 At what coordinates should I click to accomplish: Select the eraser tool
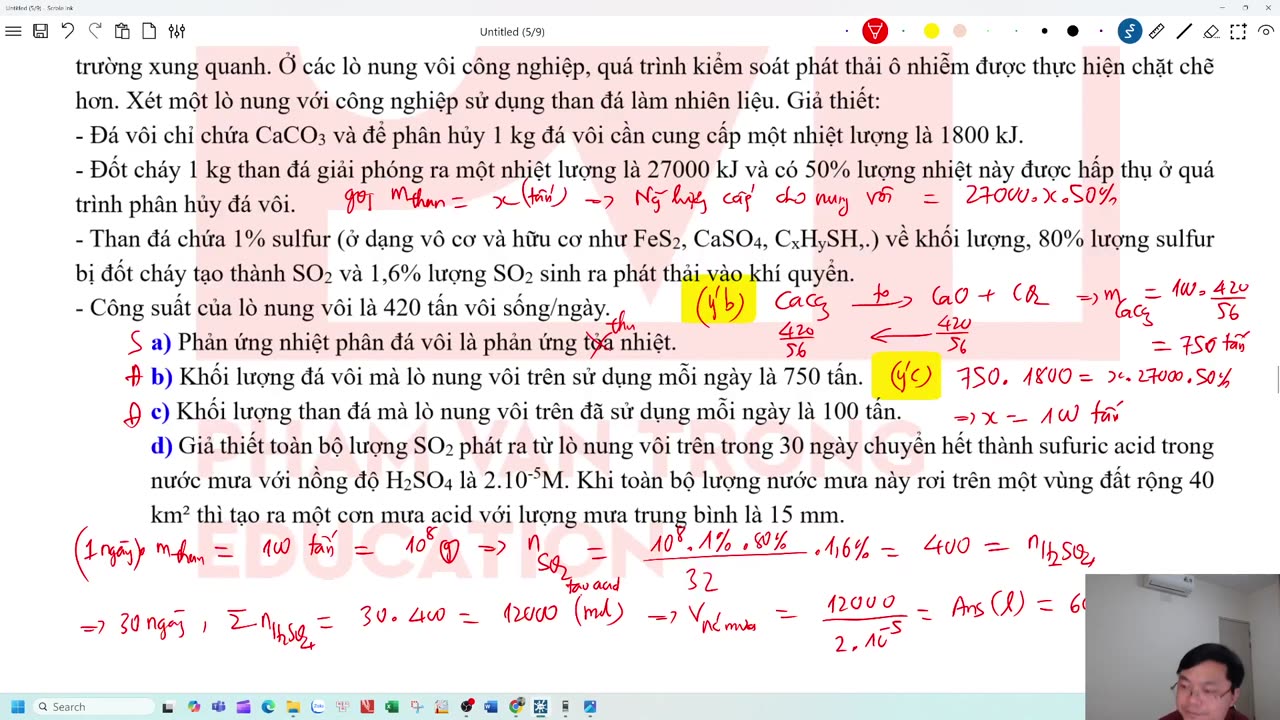(x=1211, y=31)
